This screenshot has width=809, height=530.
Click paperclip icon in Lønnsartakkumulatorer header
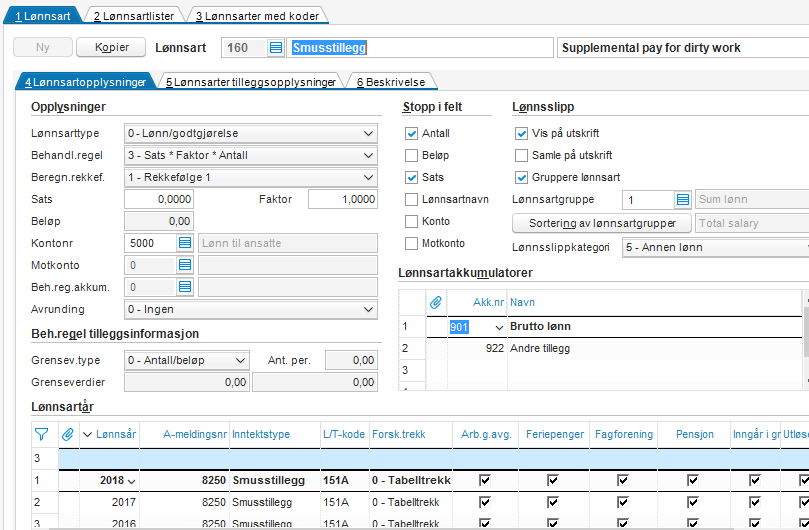pyautogui.click(x=436, y=302)
